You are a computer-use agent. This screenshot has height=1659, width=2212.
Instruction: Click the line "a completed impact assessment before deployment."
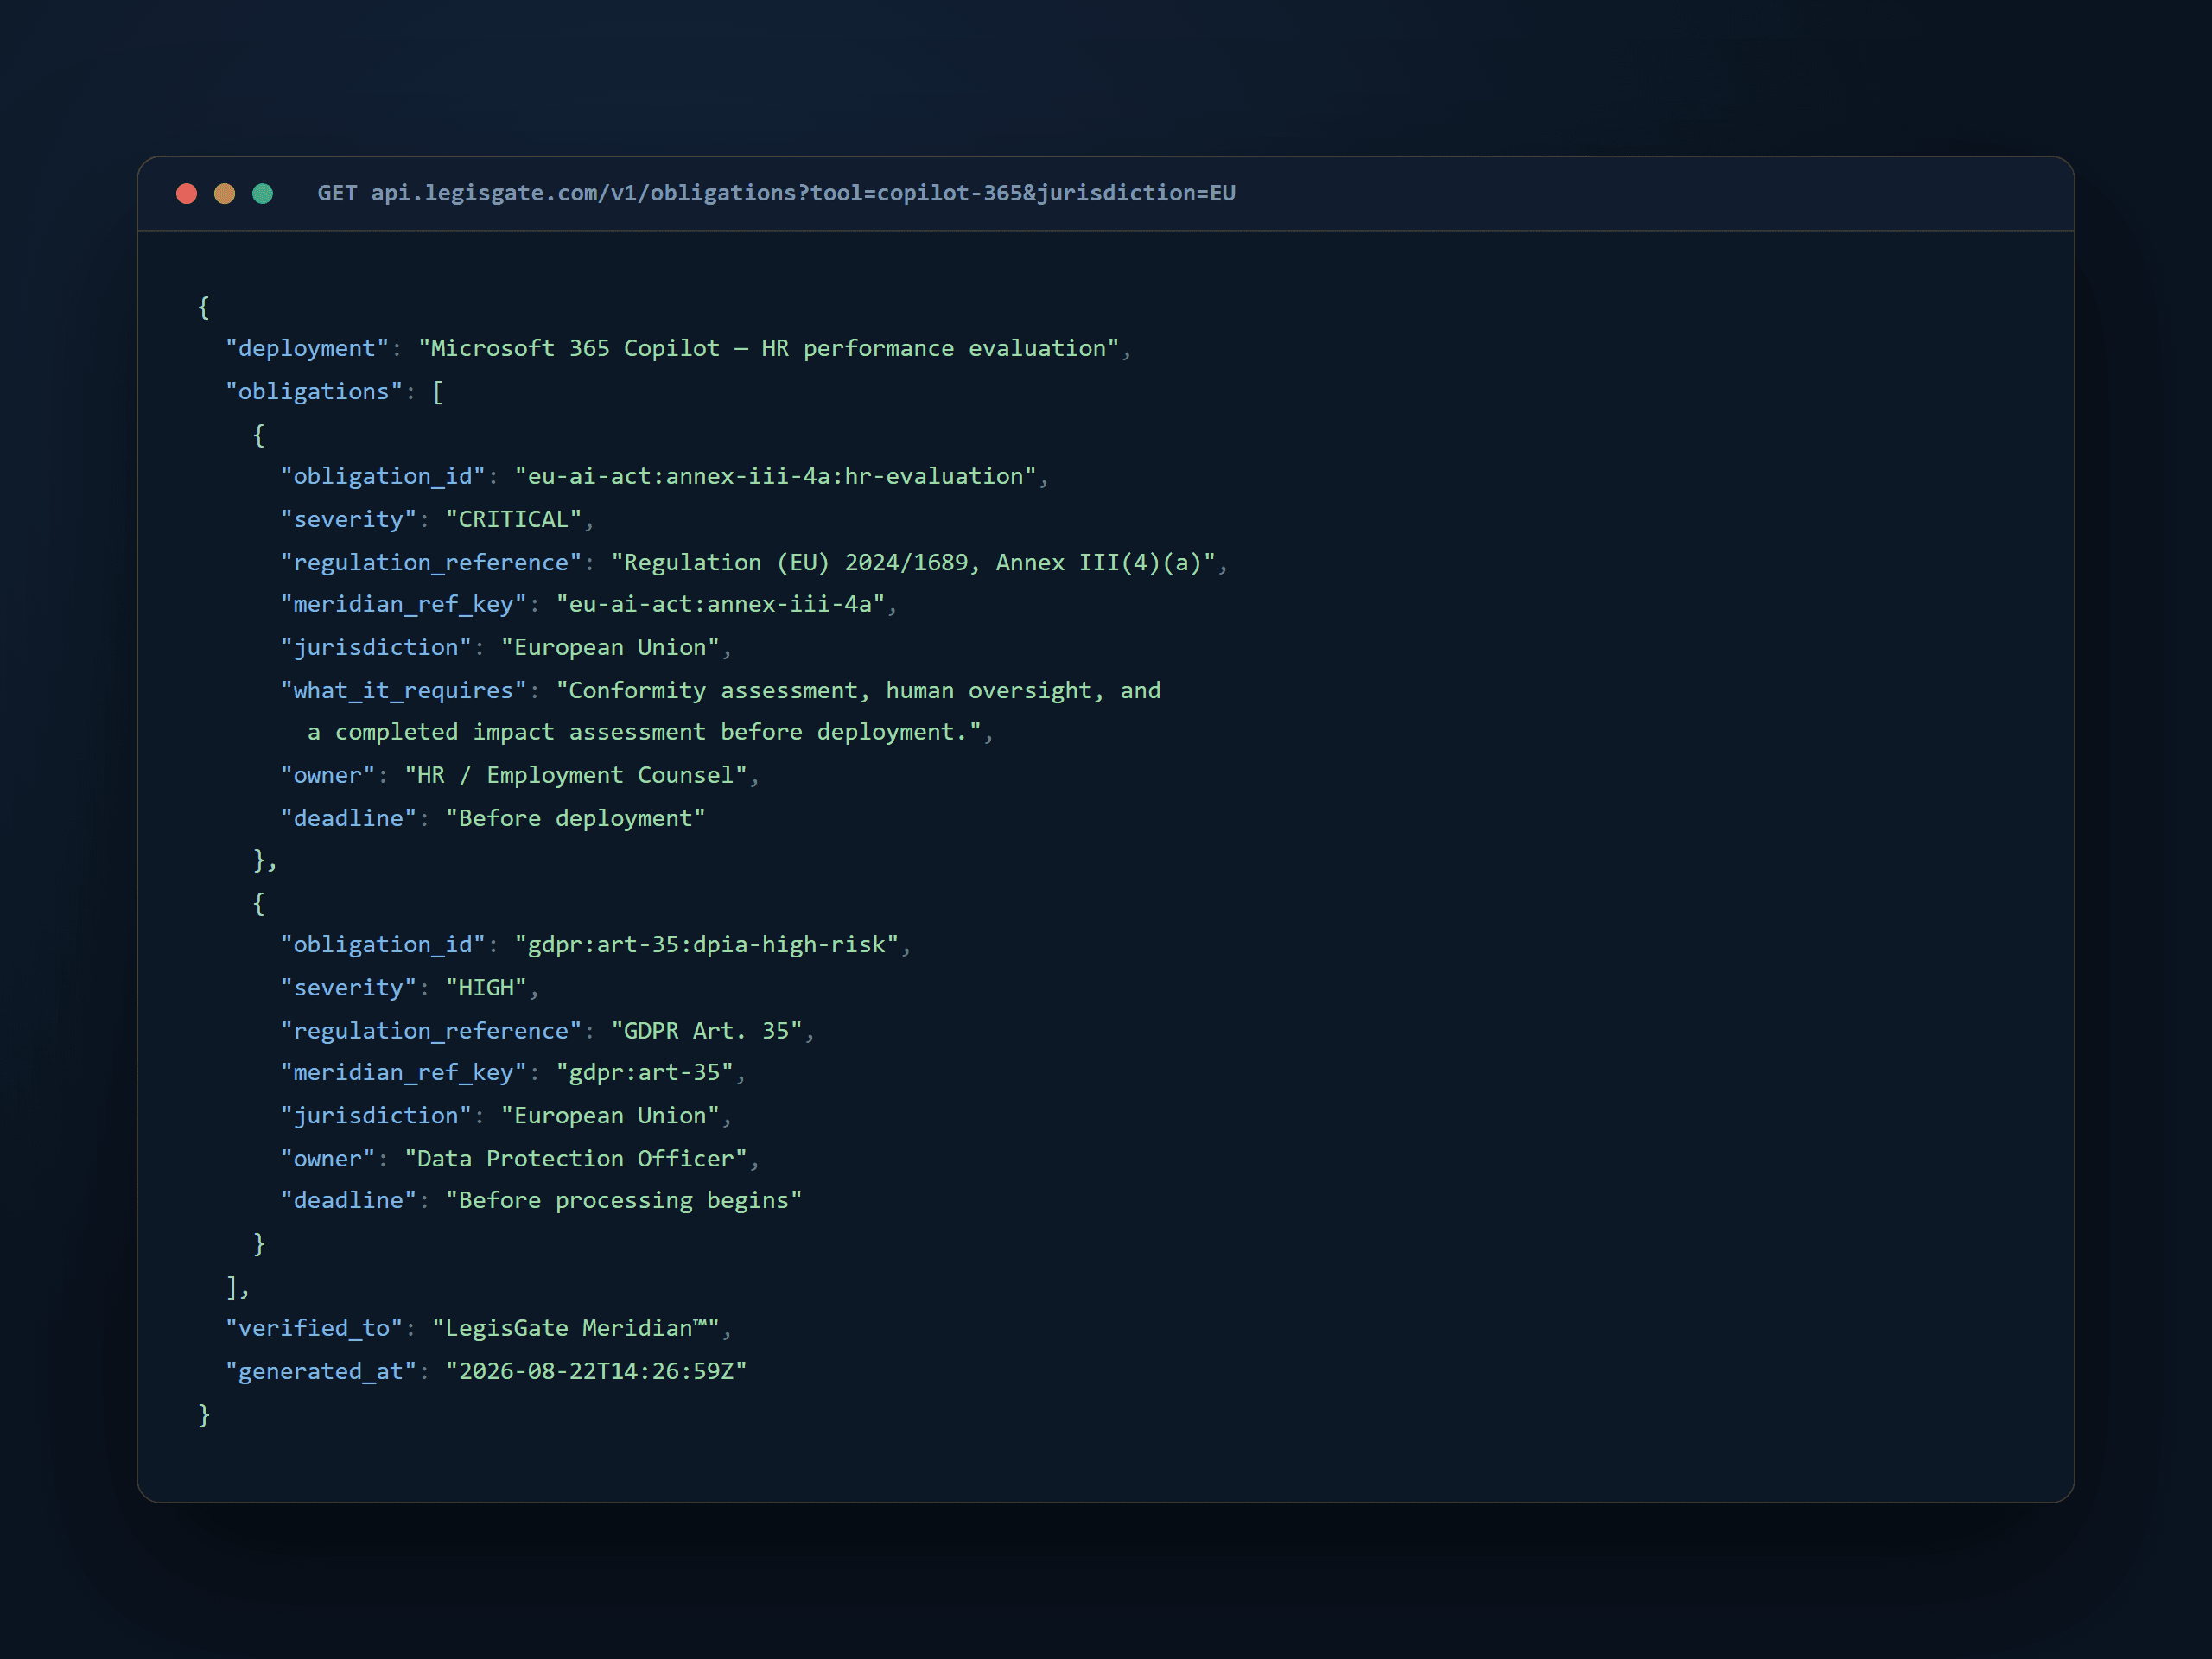pos(644,732)
